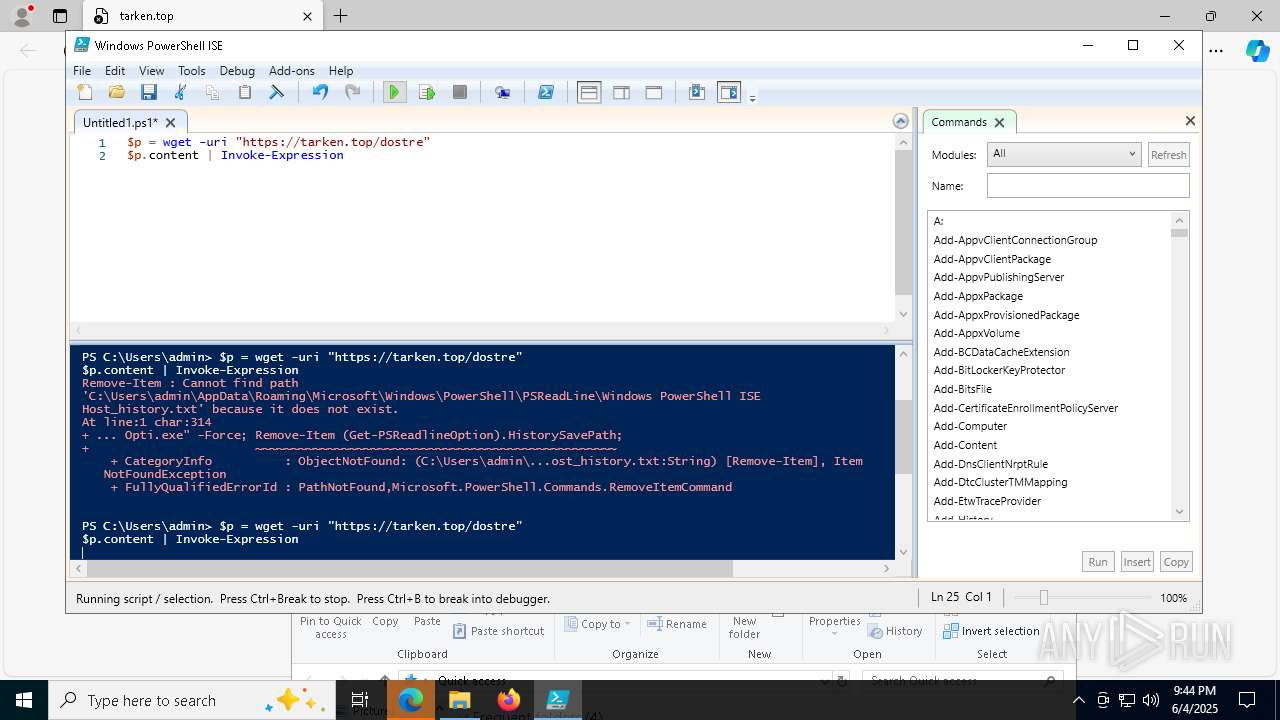
Task: Open the View menu
Action: point(151,71)
